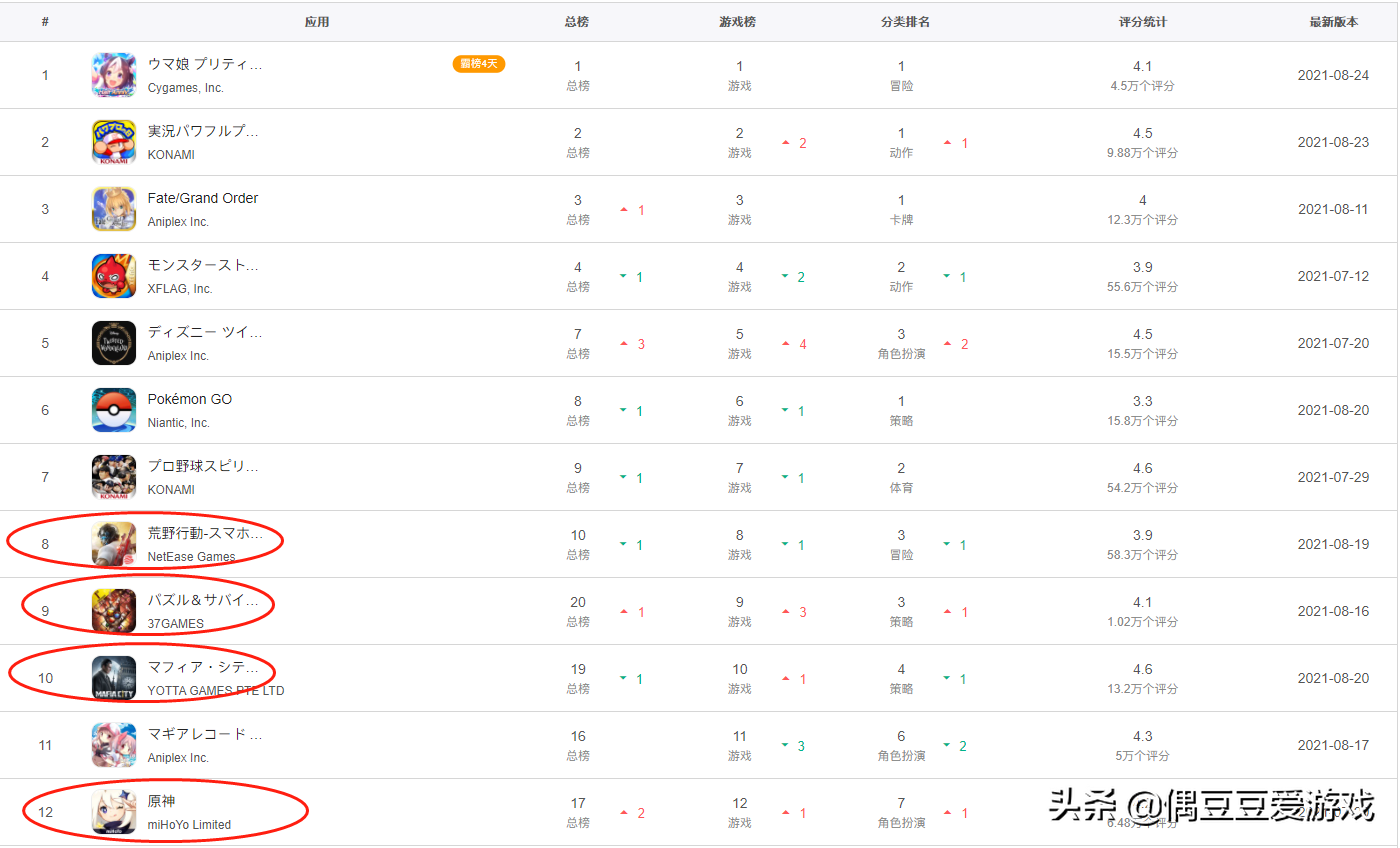The width and height of the screenshot is (1400, 848).
Task: Open the ディズニー ツイ title link
Action: point(205,332)
